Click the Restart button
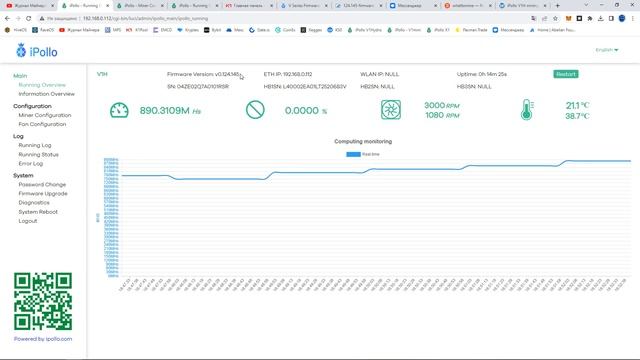The height and width of the screenshot is (360, 640). coord(566,74)
